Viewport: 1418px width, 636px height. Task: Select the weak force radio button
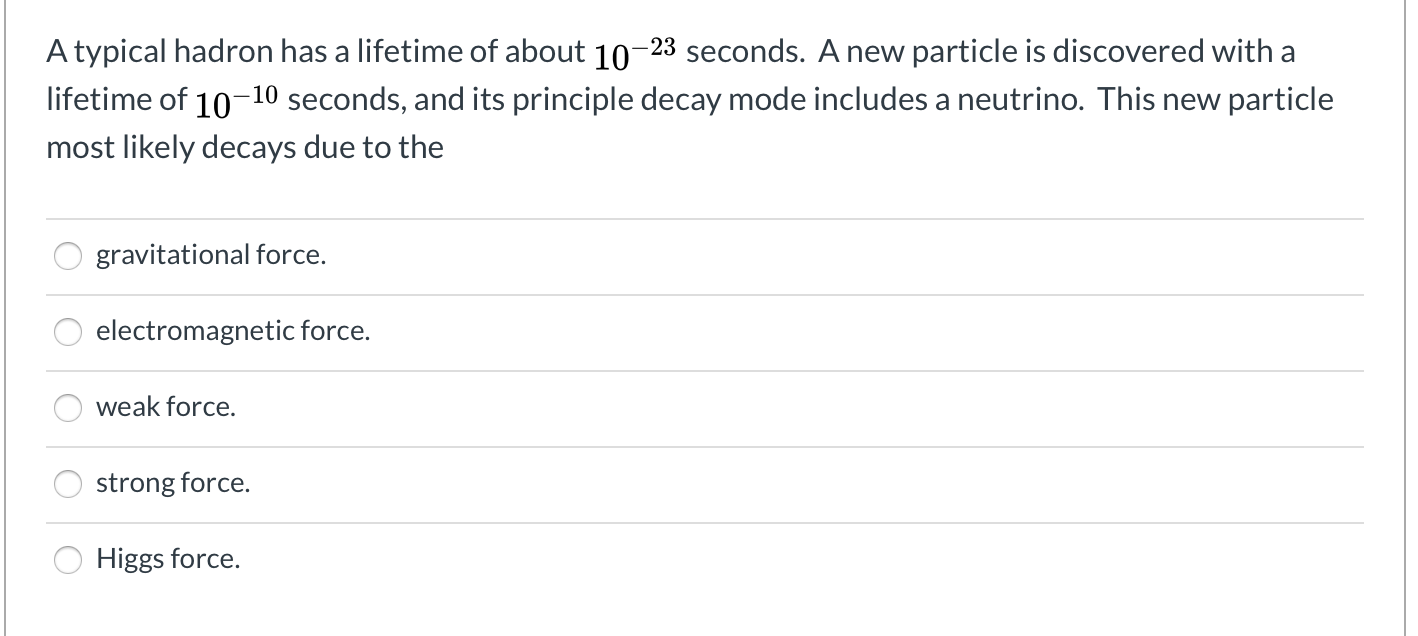tap(67, 408)
